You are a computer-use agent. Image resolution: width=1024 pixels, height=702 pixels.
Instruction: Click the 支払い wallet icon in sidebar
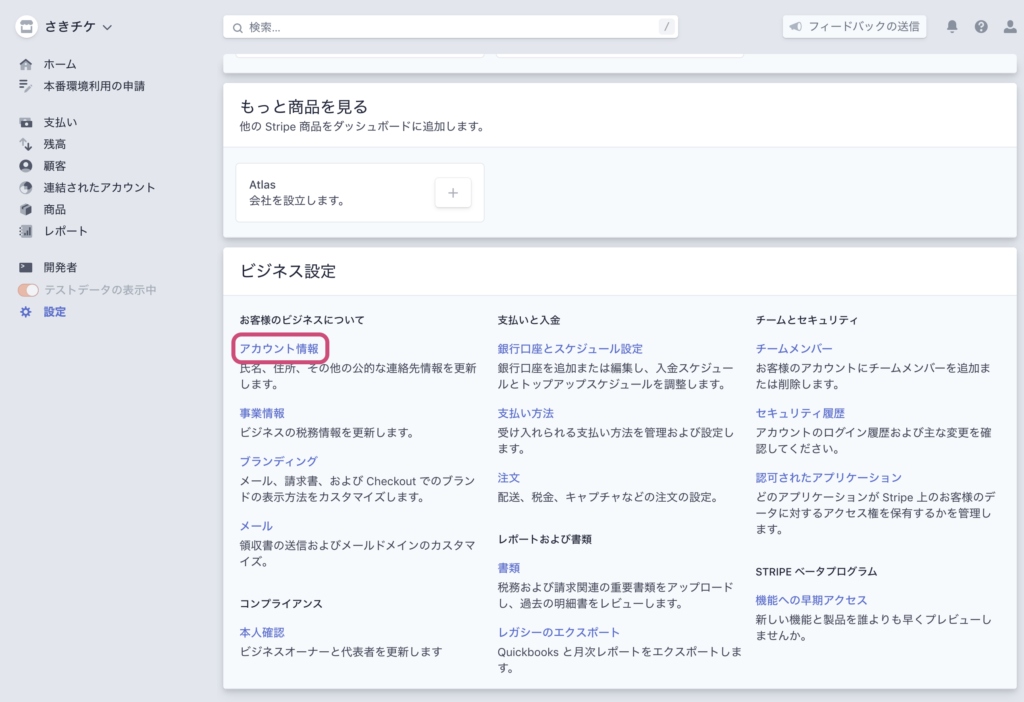26,123
